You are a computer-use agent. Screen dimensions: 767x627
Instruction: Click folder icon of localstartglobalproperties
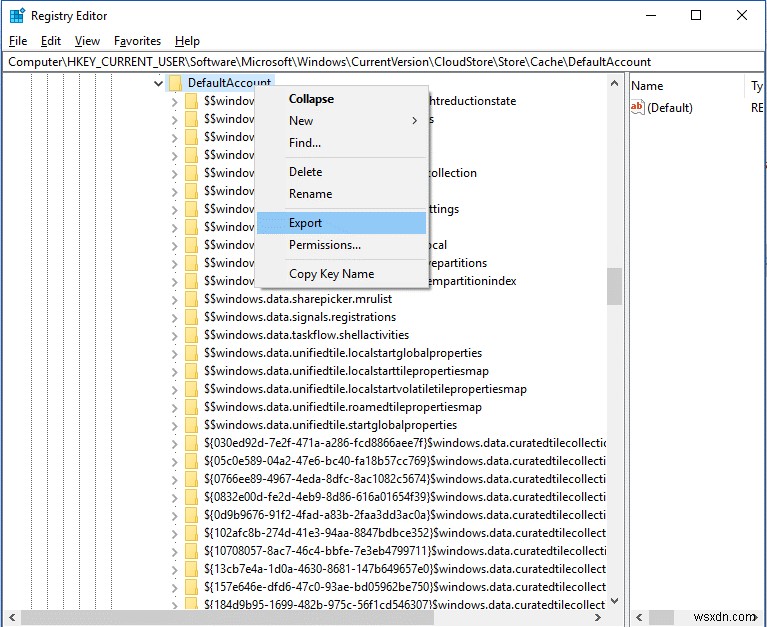(x=191, y=353)
